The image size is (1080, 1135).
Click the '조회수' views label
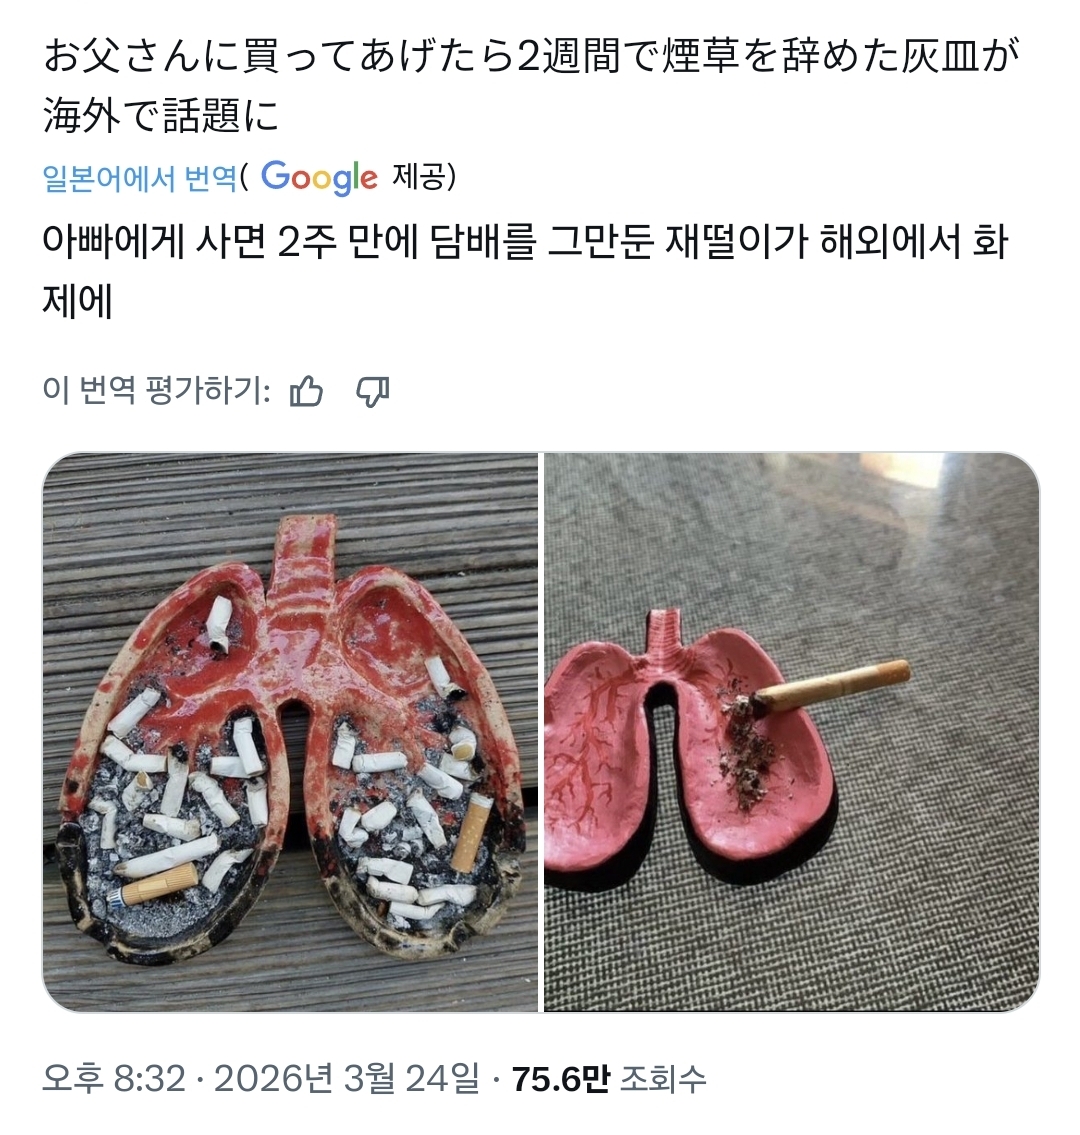pos(664,1079)
